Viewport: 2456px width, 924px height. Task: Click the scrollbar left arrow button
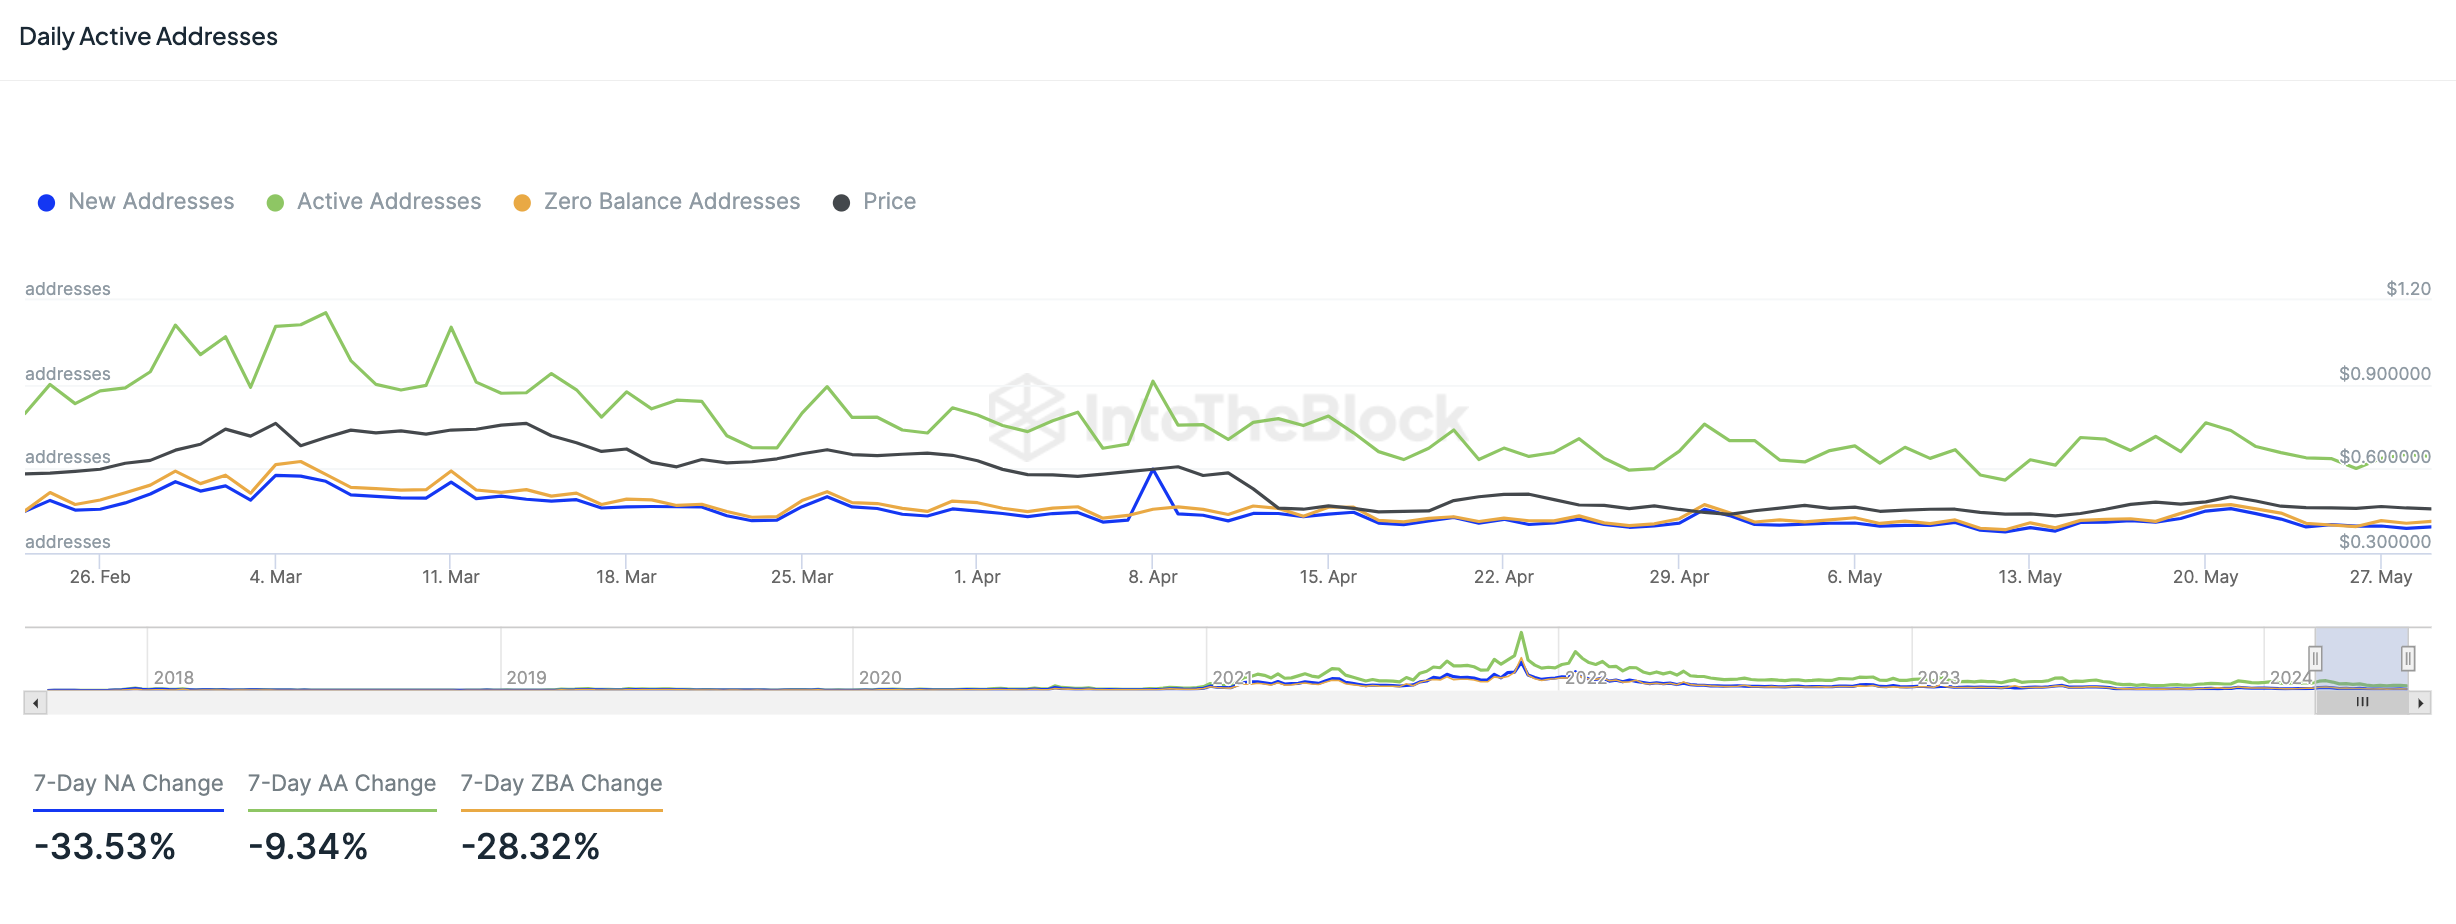click(x=36, y=703)
